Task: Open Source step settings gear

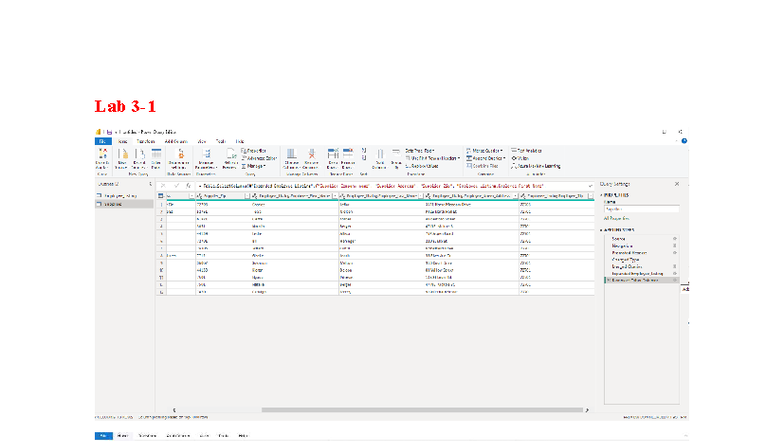Action: [x=674, y=239]
